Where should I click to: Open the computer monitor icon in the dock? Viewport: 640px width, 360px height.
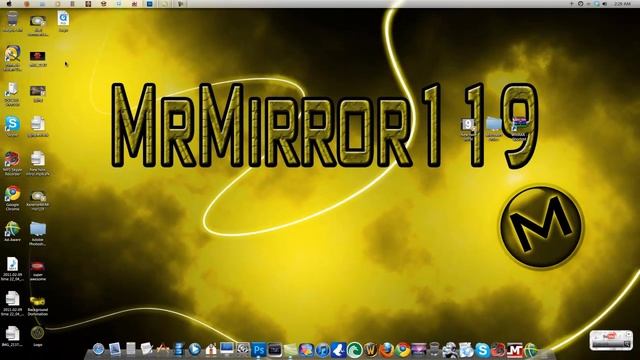[227, 349]
